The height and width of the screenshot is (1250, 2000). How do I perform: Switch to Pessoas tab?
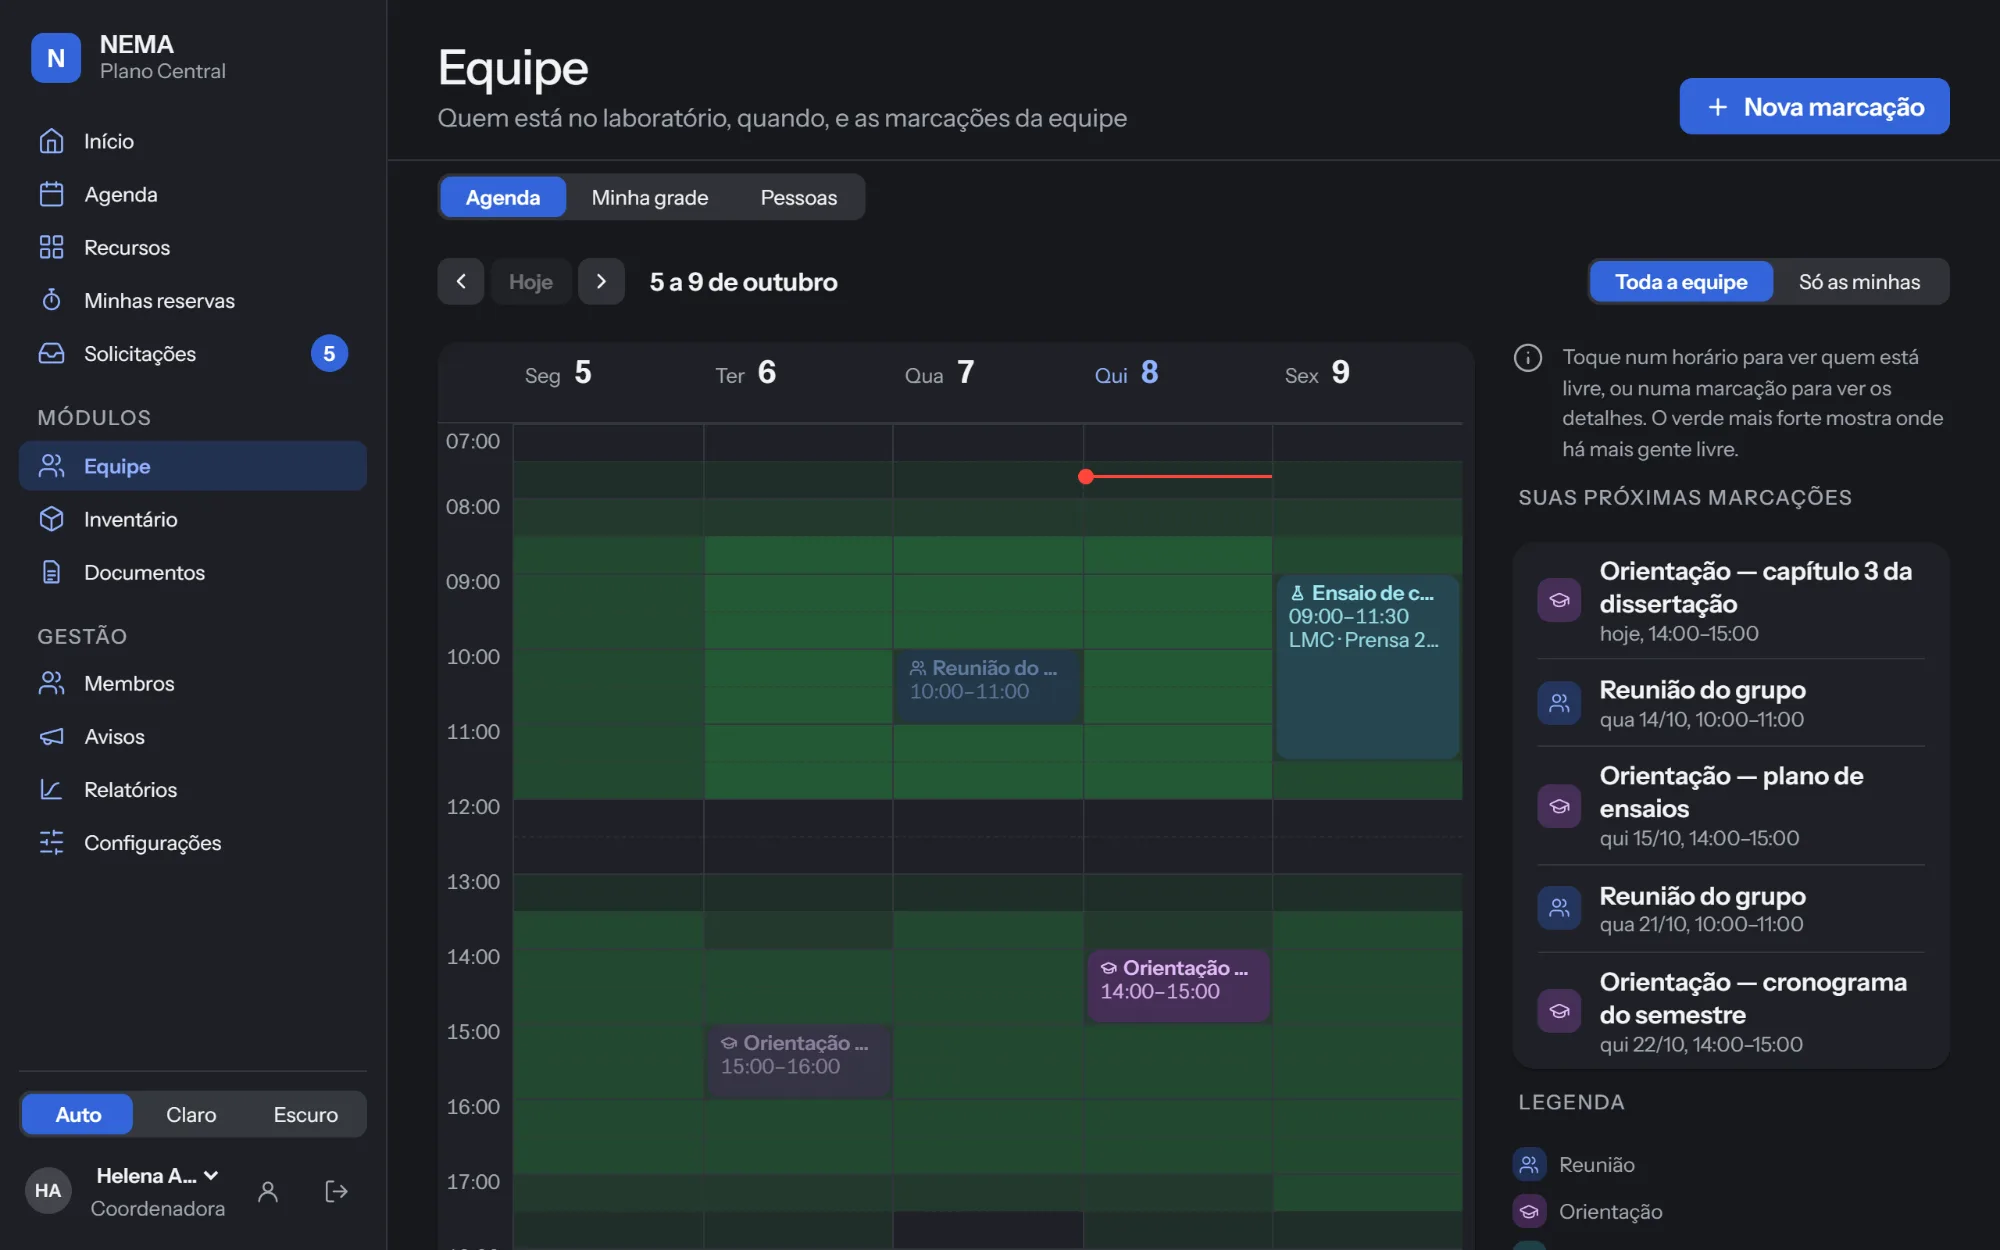798,197
